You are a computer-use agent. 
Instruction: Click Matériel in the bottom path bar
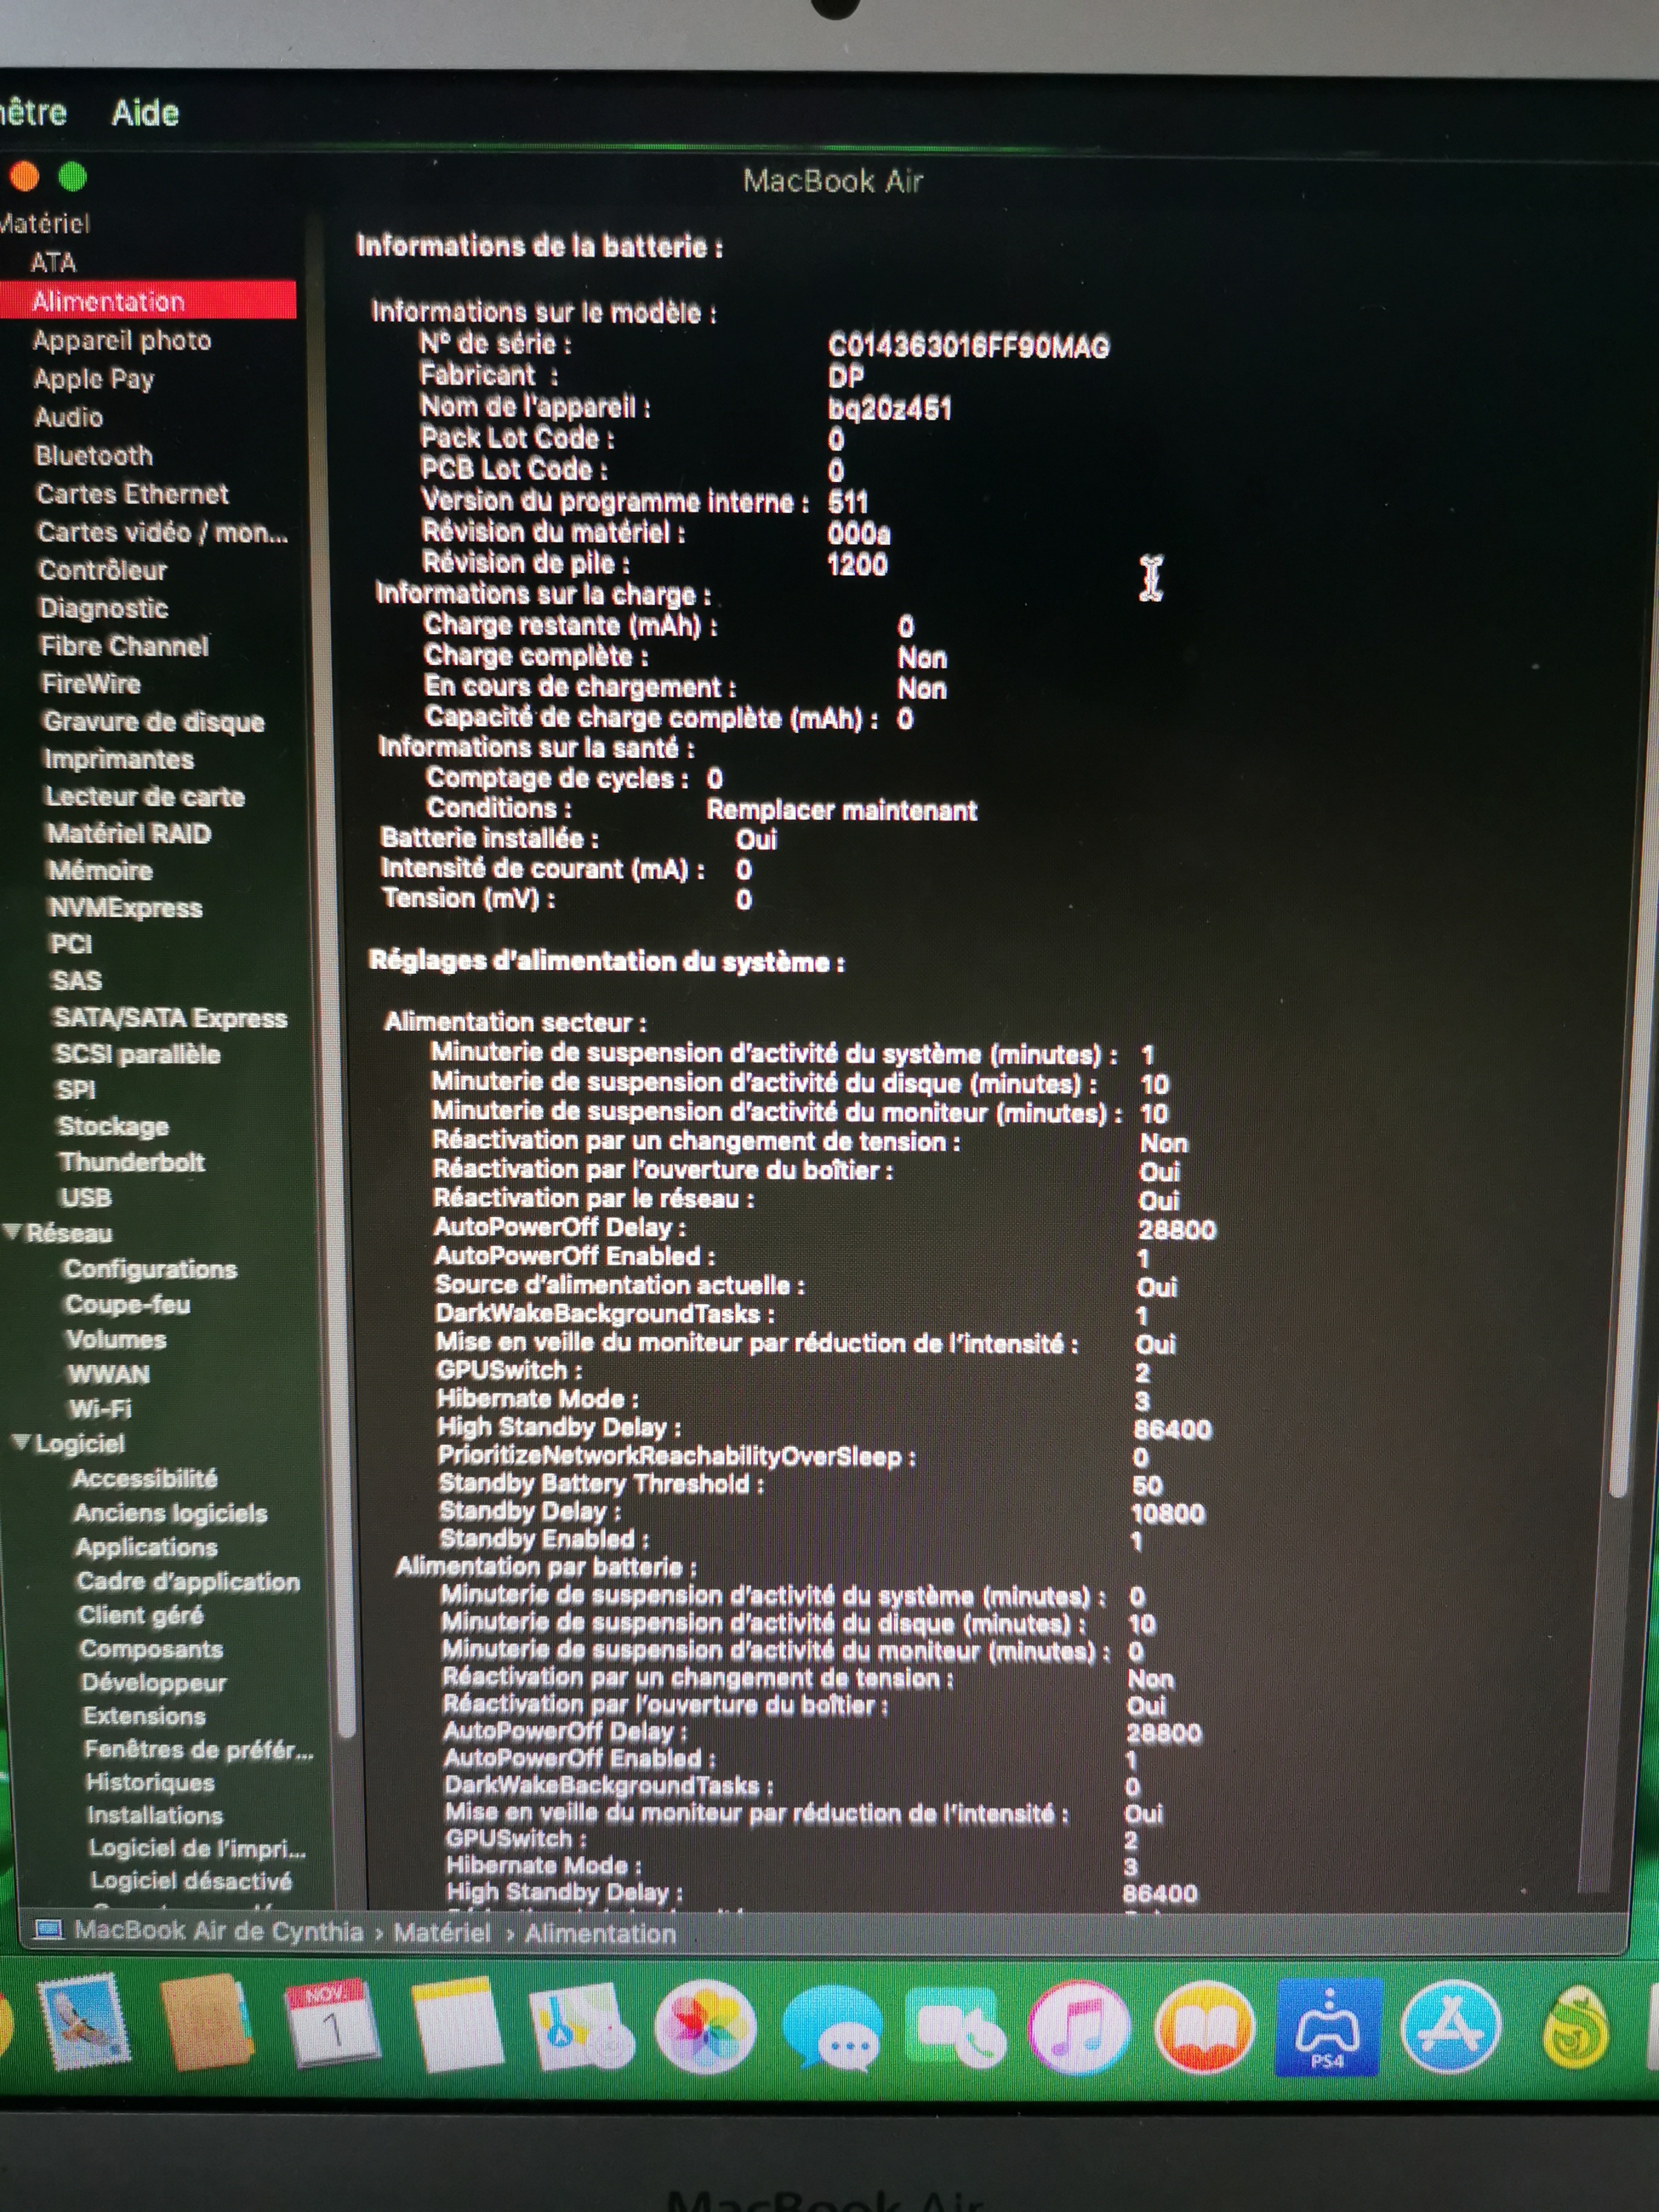tap(442, 1932)
